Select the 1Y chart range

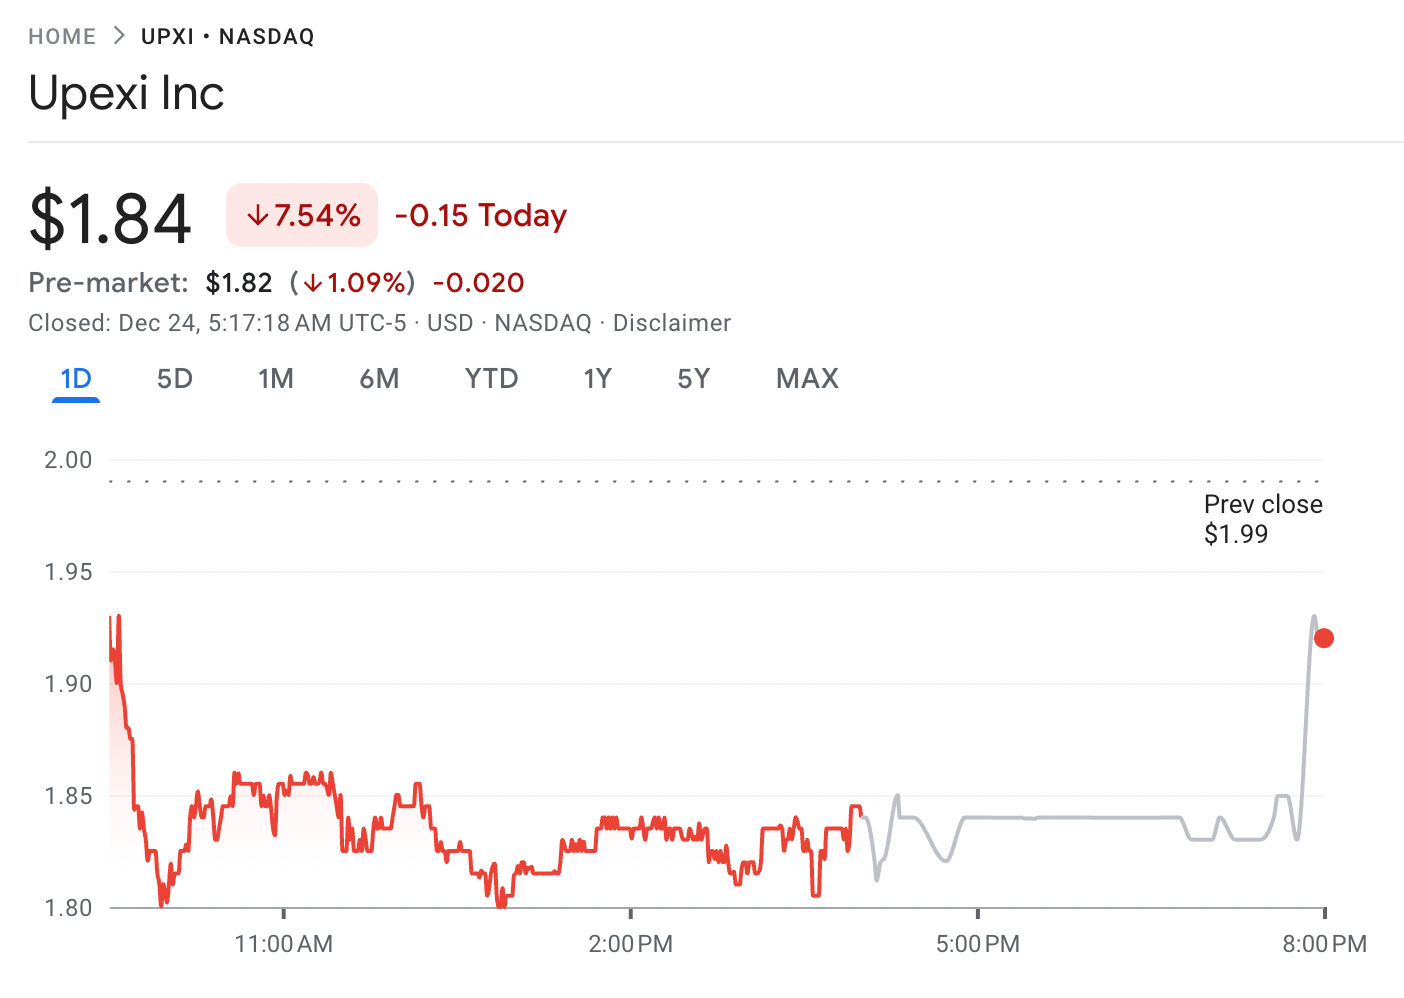(597, 378)
